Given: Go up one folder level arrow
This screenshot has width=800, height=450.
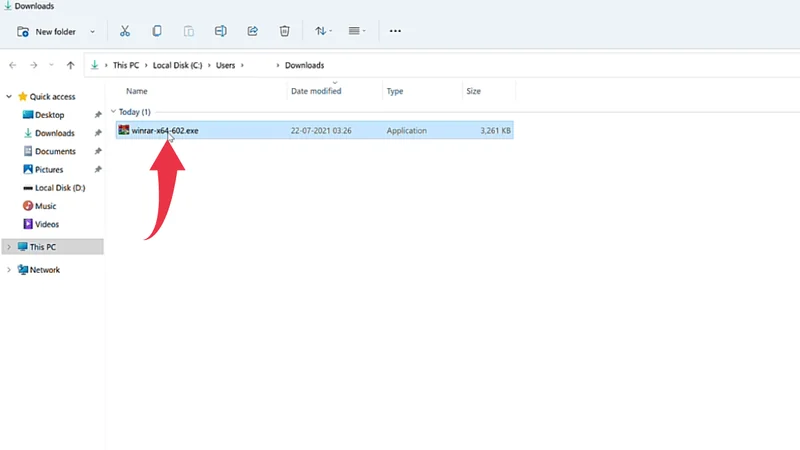Looking at the screenshot, I should pos(70,65).
